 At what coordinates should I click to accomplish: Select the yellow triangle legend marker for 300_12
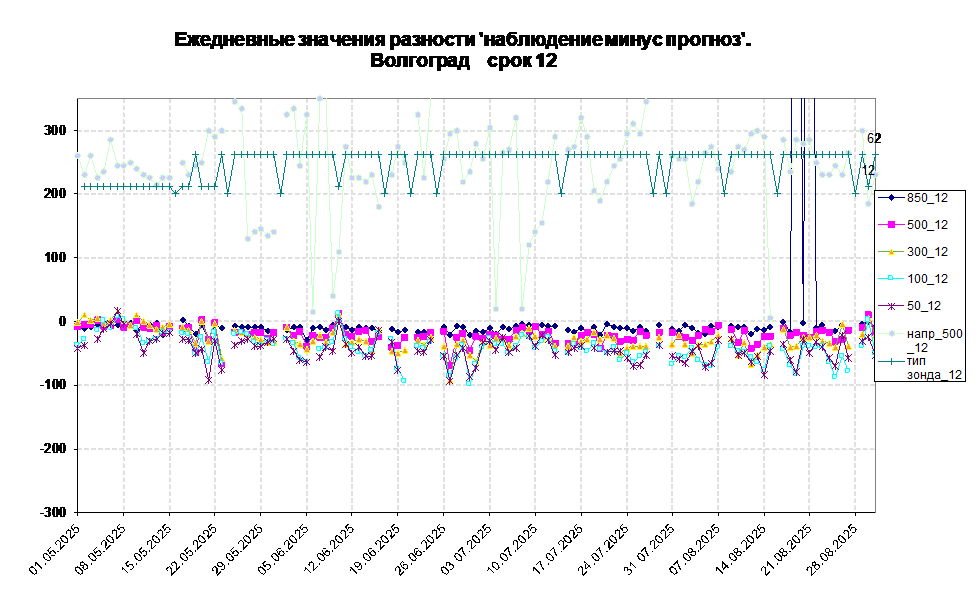coord(890,252)
